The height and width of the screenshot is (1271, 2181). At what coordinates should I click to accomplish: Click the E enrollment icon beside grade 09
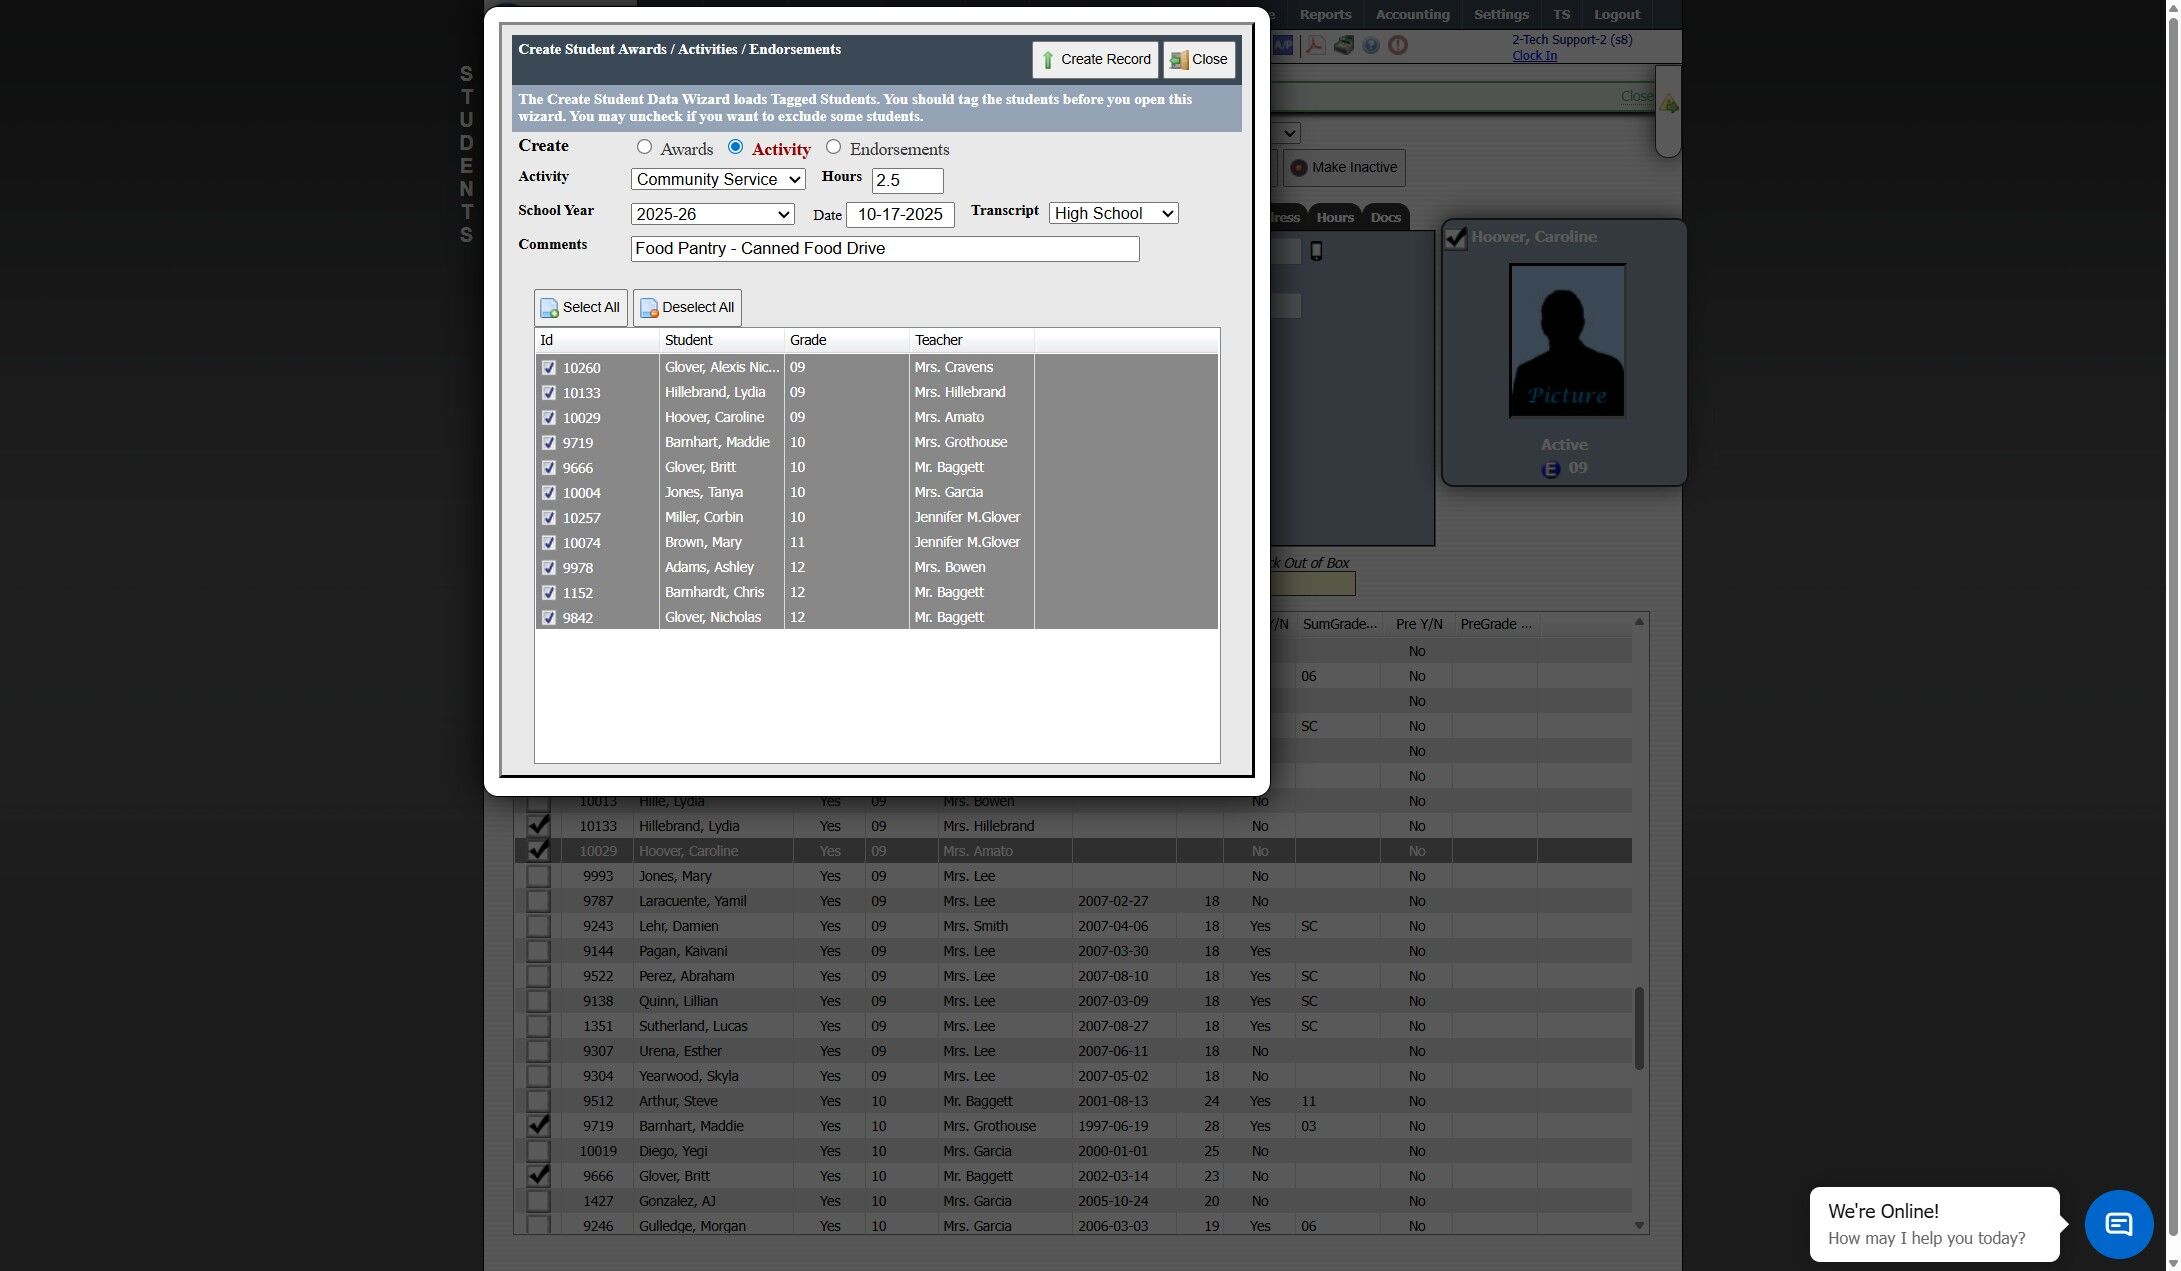1550,469
